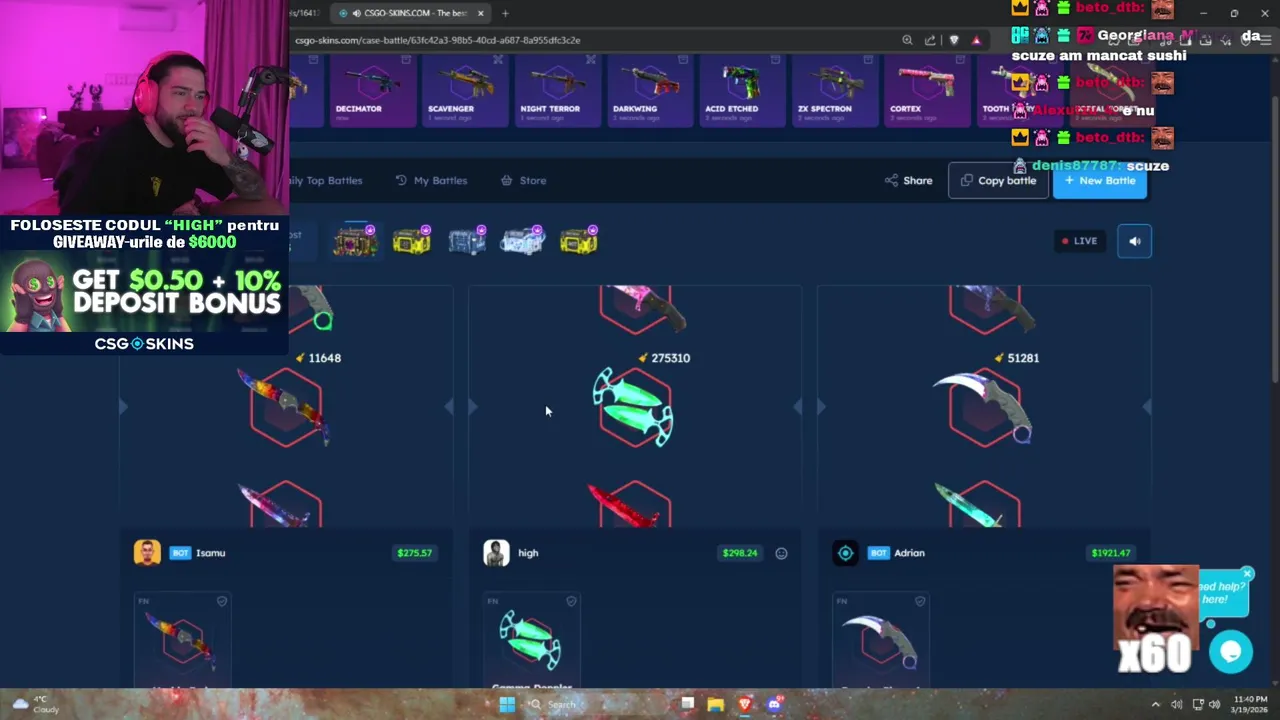
Task: Open the emoji reaction beside high's total
Action: [781, 553]
